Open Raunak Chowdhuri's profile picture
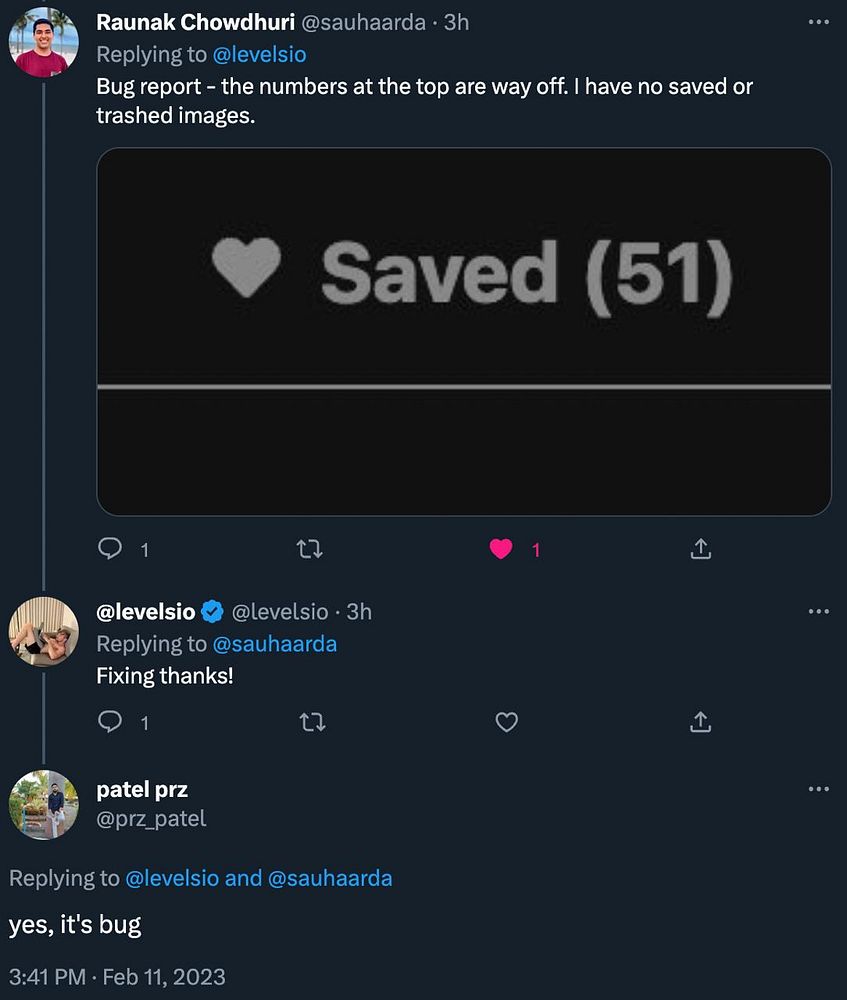This screenshot has width=847, height=1000. pyautogui.click(x=43, y=43)
